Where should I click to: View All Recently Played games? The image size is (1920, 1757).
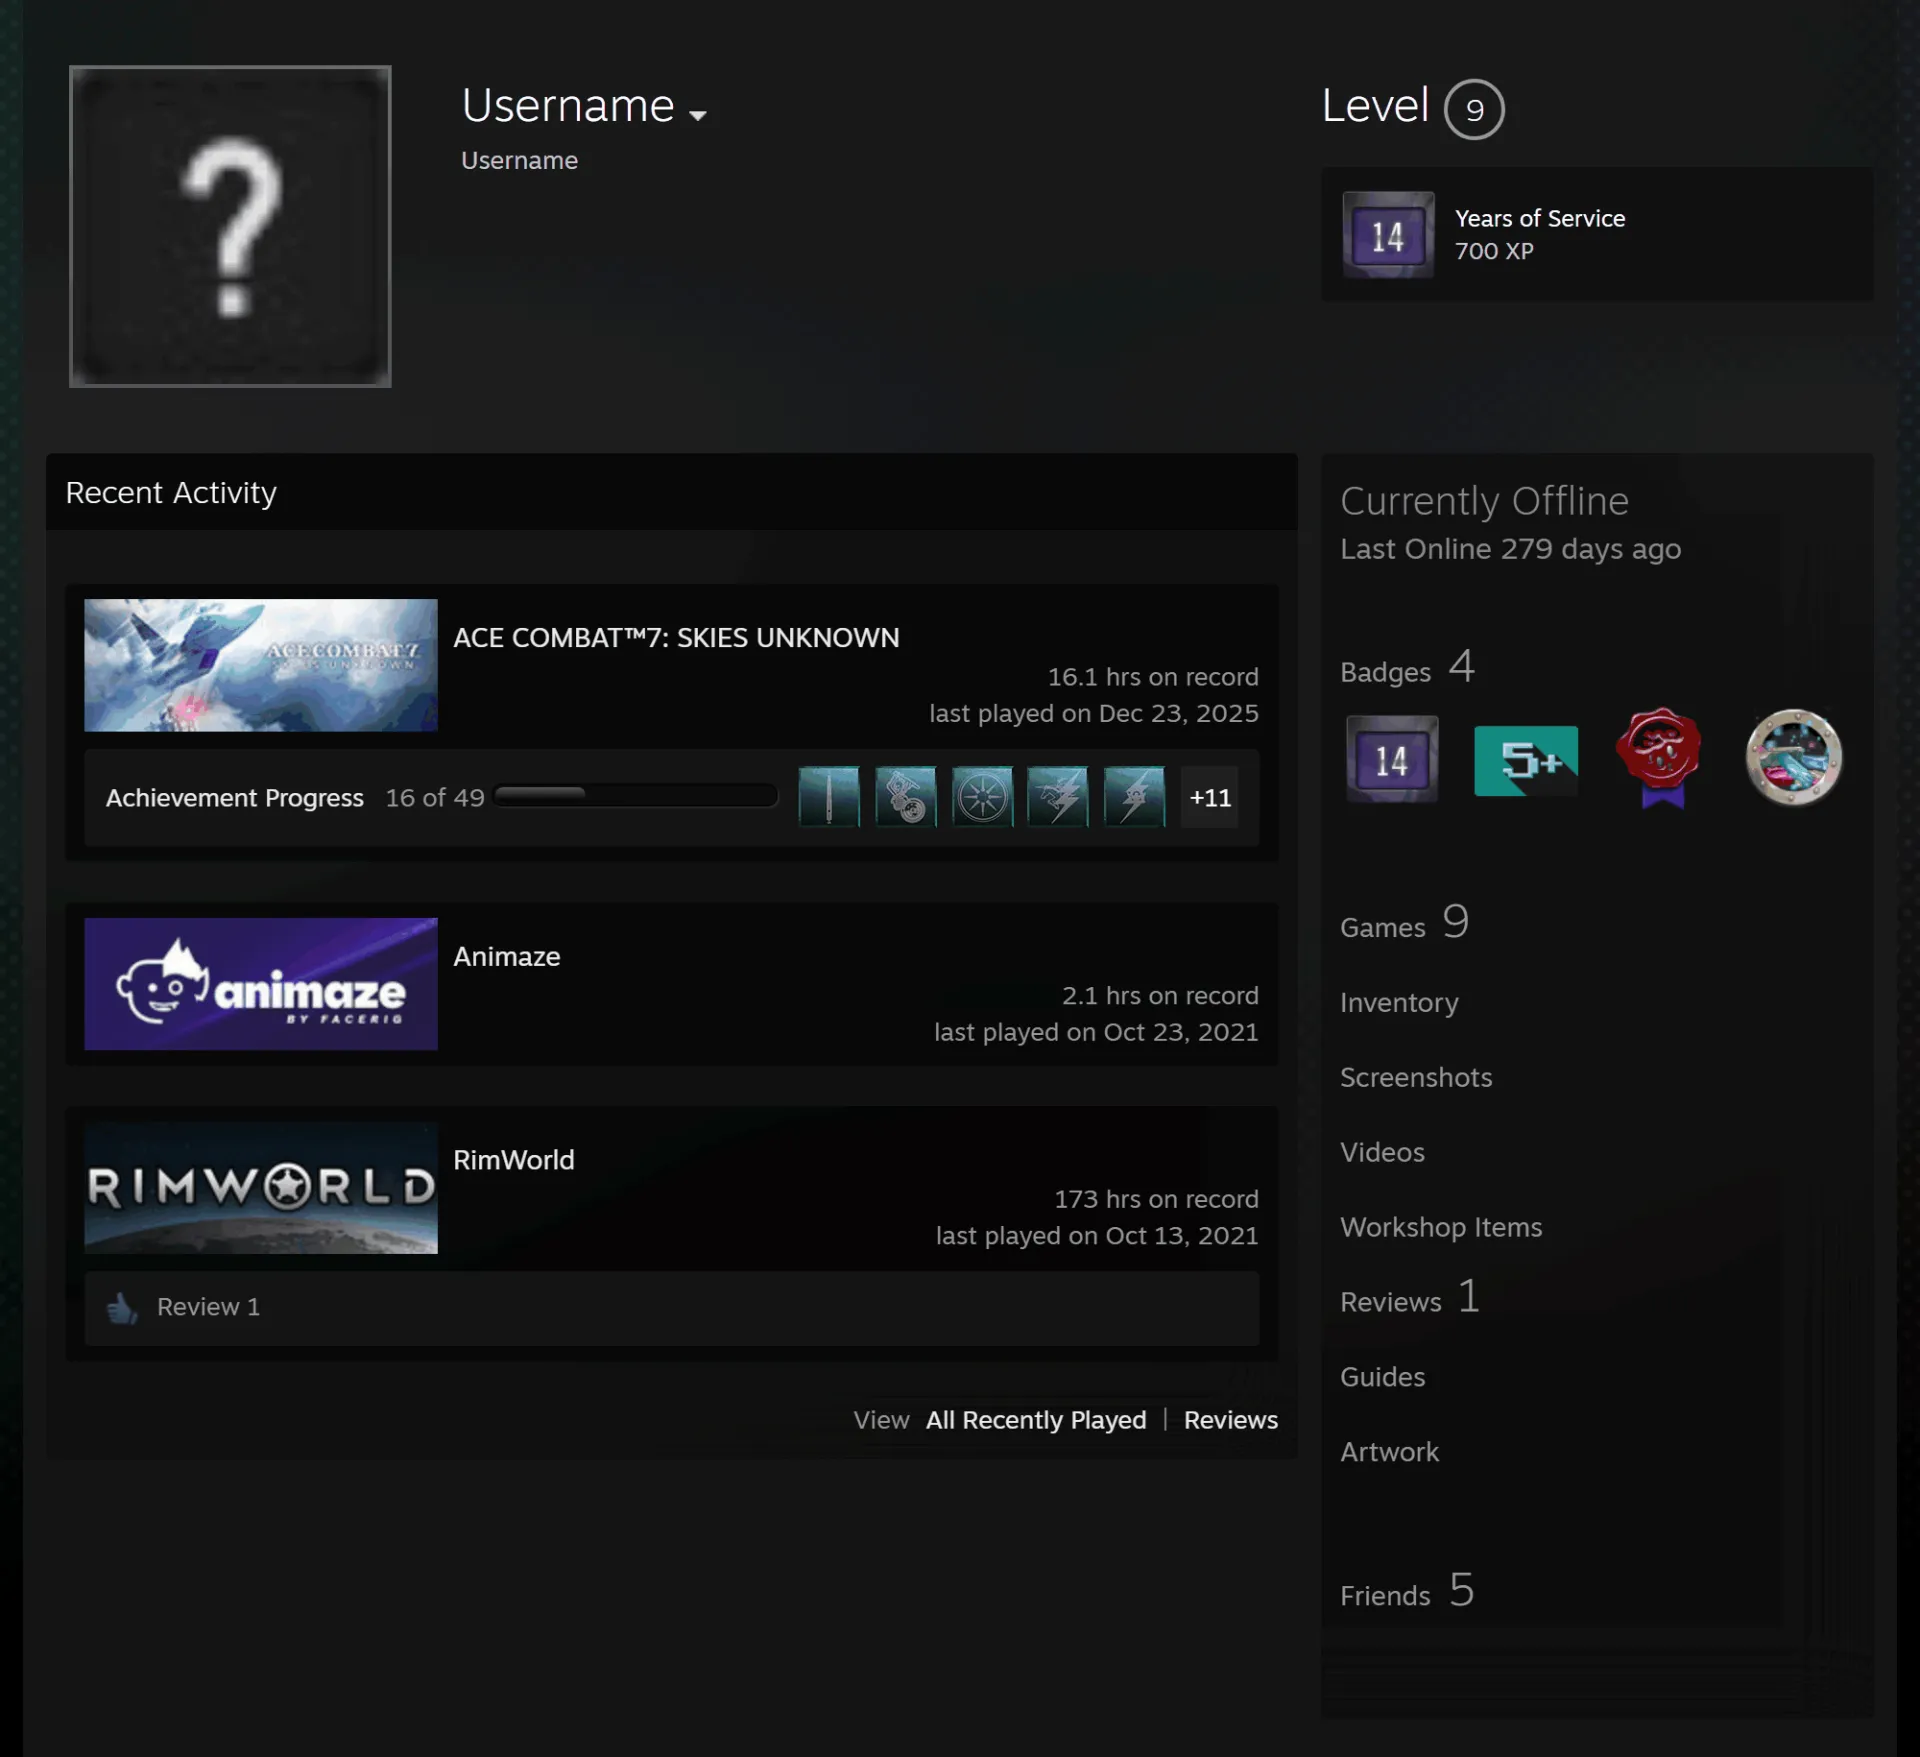tap(1036, 1420)
